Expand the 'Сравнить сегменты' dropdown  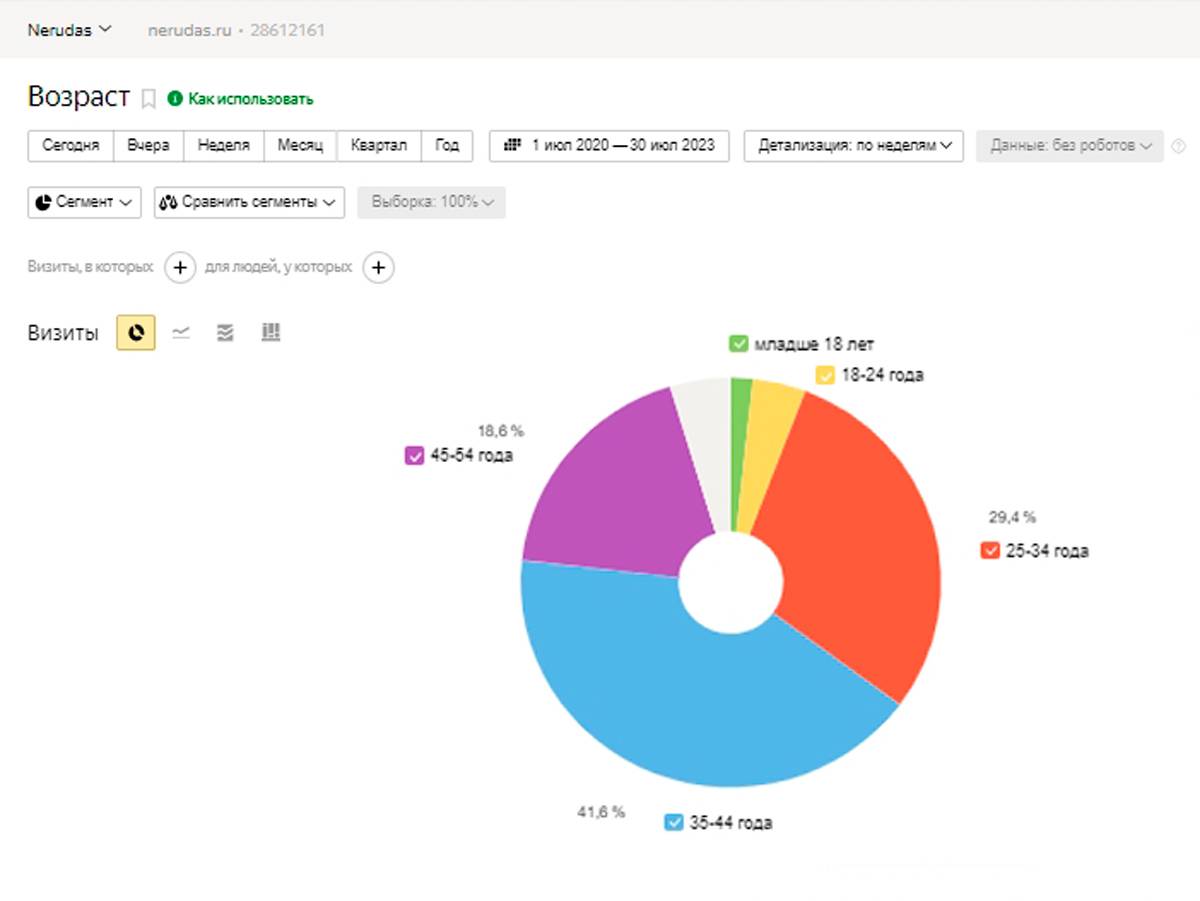[249, 202]
